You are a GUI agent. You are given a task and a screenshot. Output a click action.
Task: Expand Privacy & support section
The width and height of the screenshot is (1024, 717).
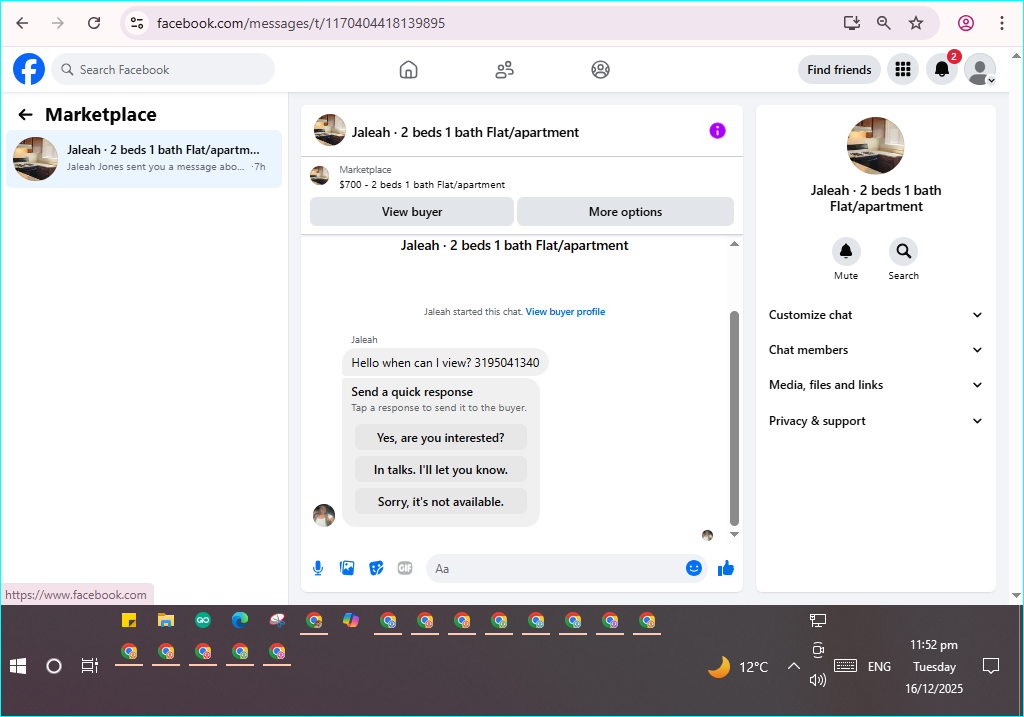pyautogui.click(x=875, y=421)
